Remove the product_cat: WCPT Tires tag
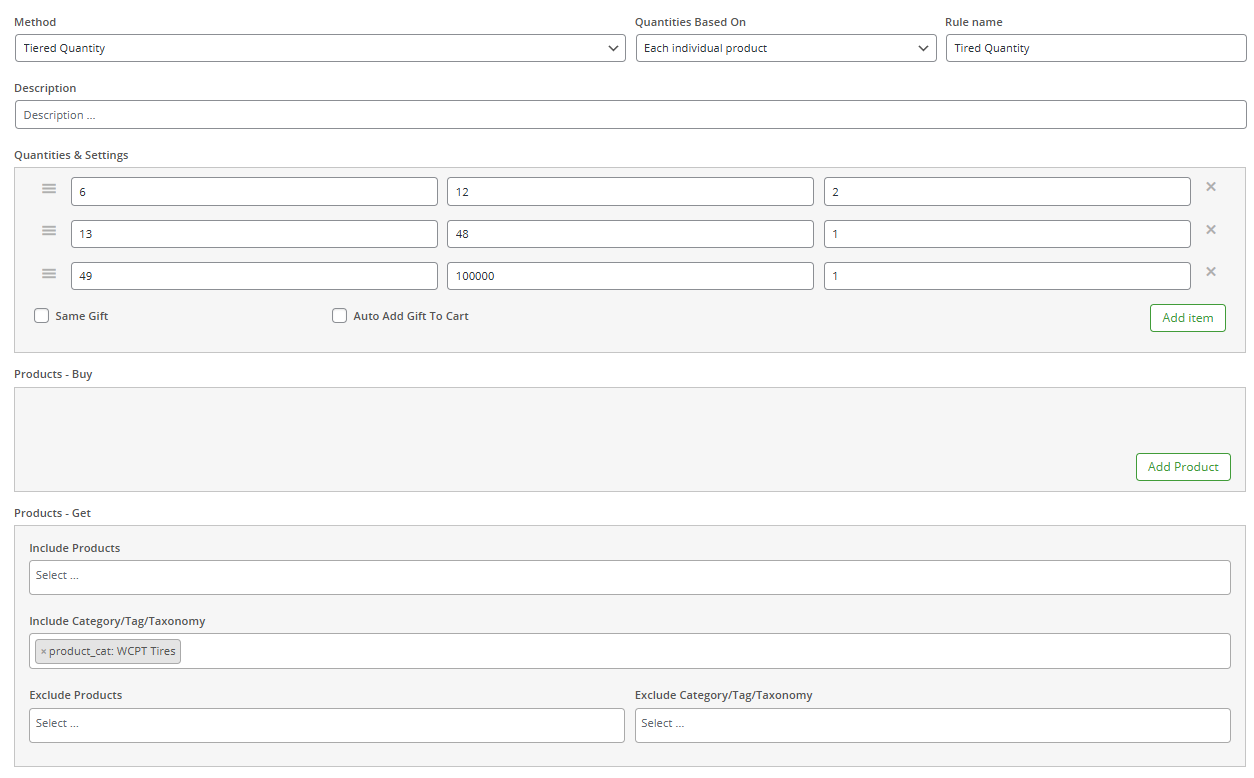This screenshot has height=778, width=1254. pyautogui.click(x=43, y=652)
